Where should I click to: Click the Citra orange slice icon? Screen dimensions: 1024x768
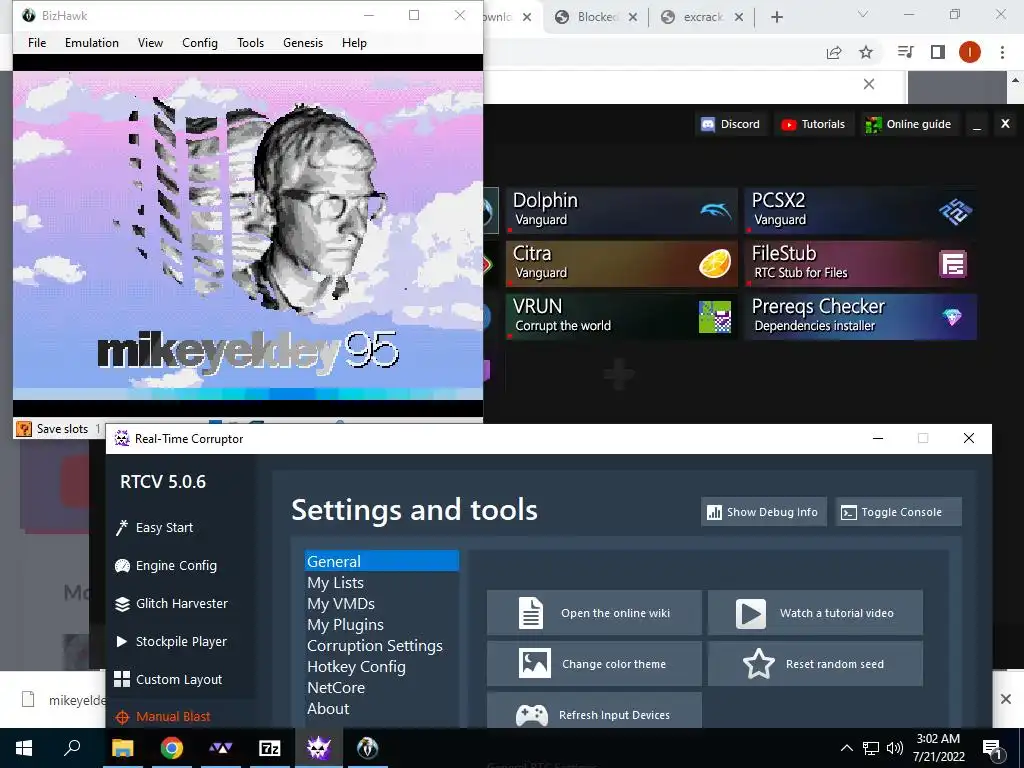714,264
